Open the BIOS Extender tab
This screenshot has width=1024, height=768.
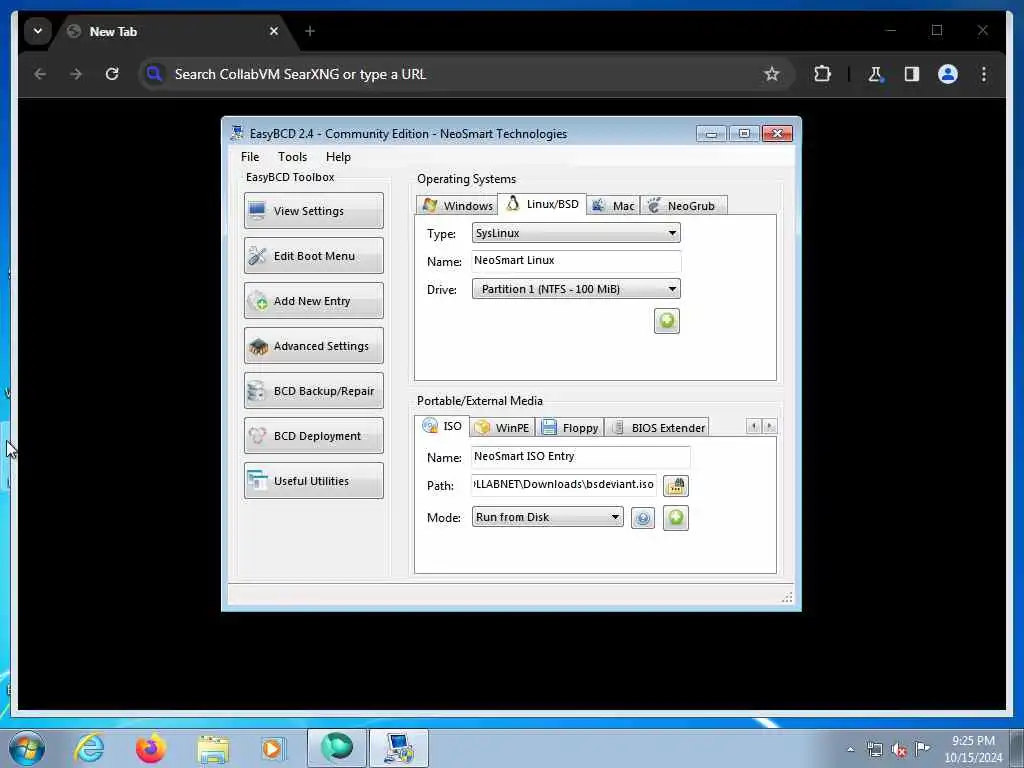coord(657,428)
